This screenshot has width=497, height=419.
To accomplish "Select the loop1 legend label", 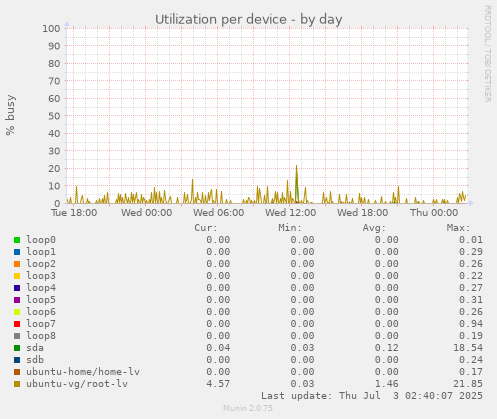I will (41, 252).
